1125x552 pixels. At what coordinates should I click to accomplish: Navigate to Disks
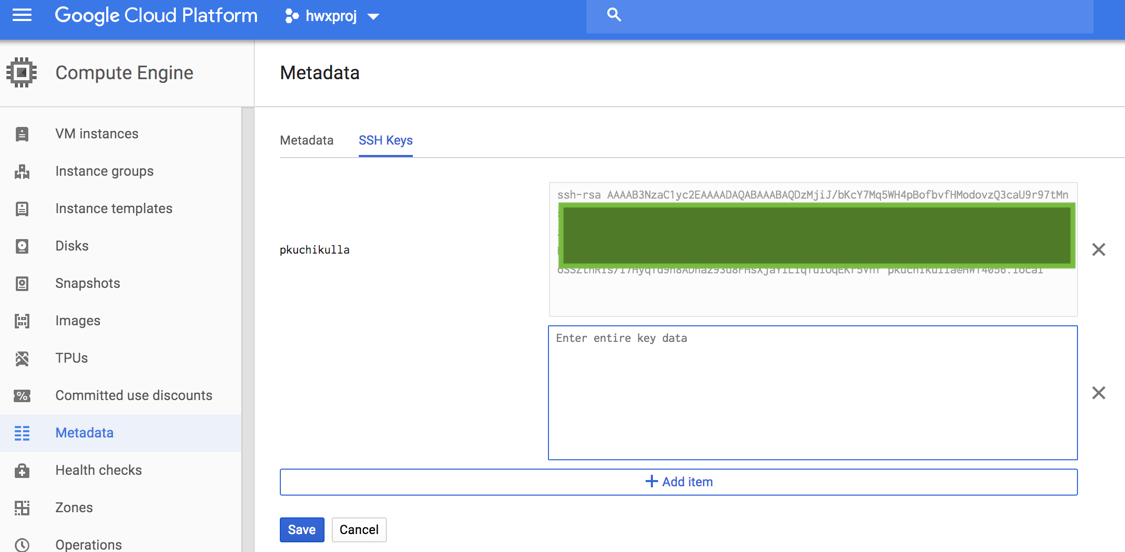tap(72, 246)
